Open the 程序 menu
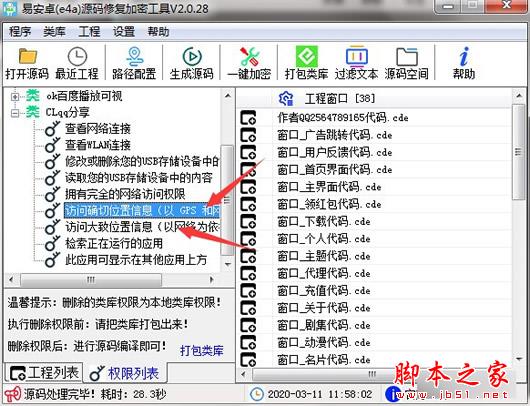Image resolution: width=530 pixels, height=406 pixels. (x=20, y=32)
